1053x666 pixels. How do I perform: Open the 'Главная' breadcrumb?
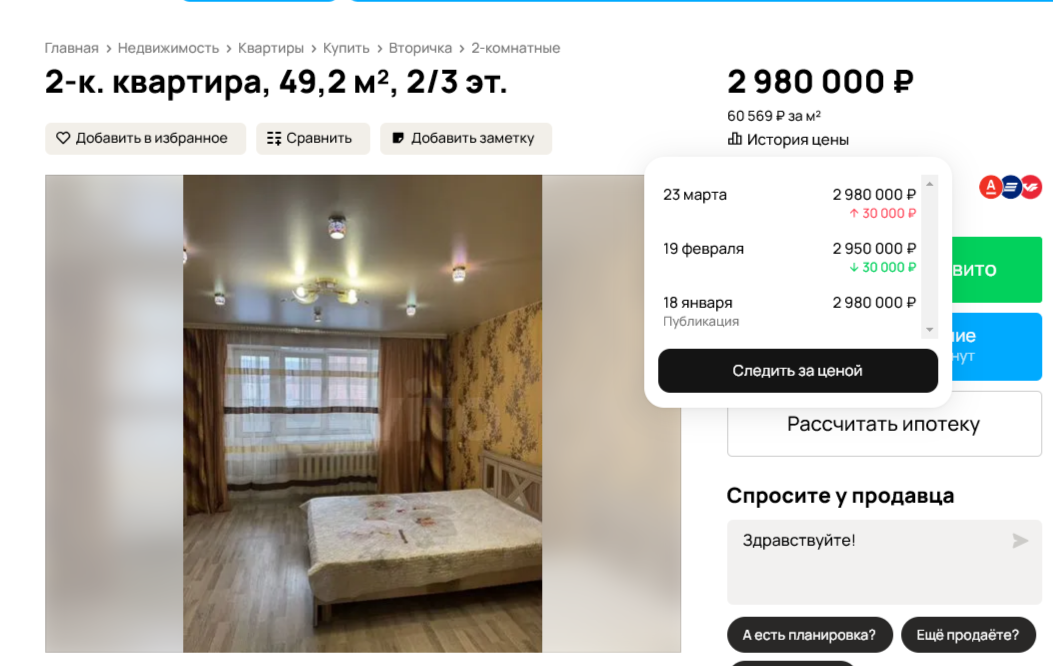(71, 48)
